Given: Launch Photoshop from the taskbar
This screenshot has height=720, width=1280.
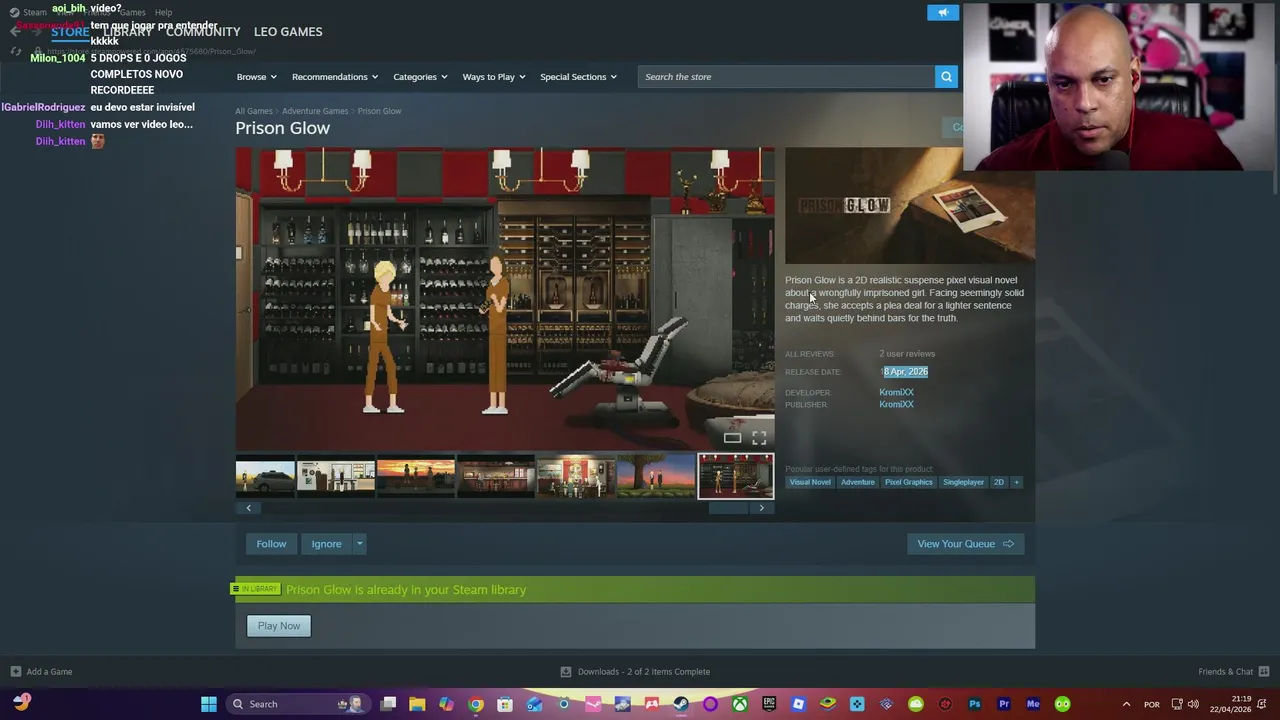Looking at the screenshot, I should (x=975, y=704).
